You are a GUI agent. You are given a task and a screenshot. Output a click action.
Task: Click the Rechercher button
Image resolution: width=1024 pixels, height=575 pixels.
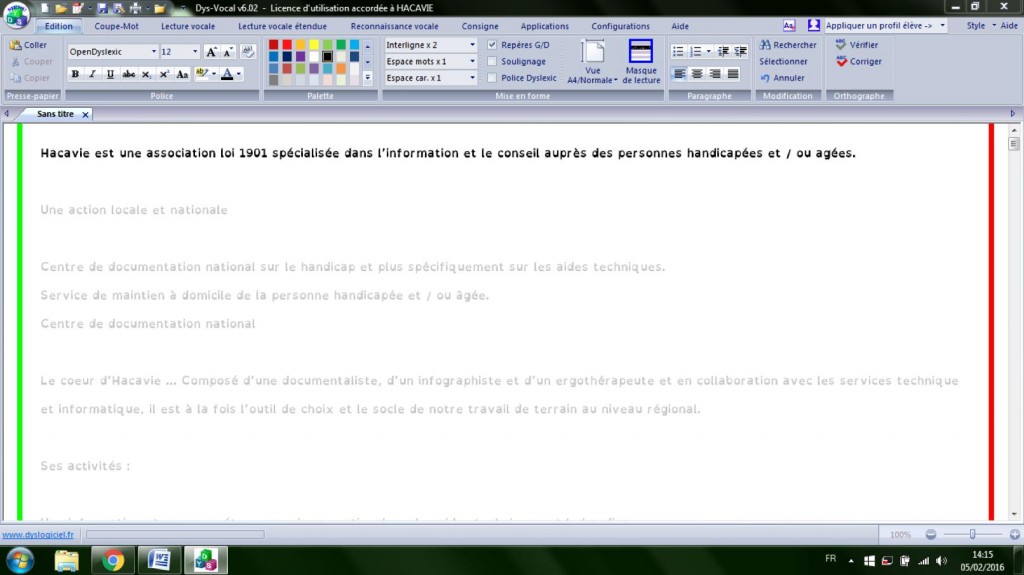[788, 45]
